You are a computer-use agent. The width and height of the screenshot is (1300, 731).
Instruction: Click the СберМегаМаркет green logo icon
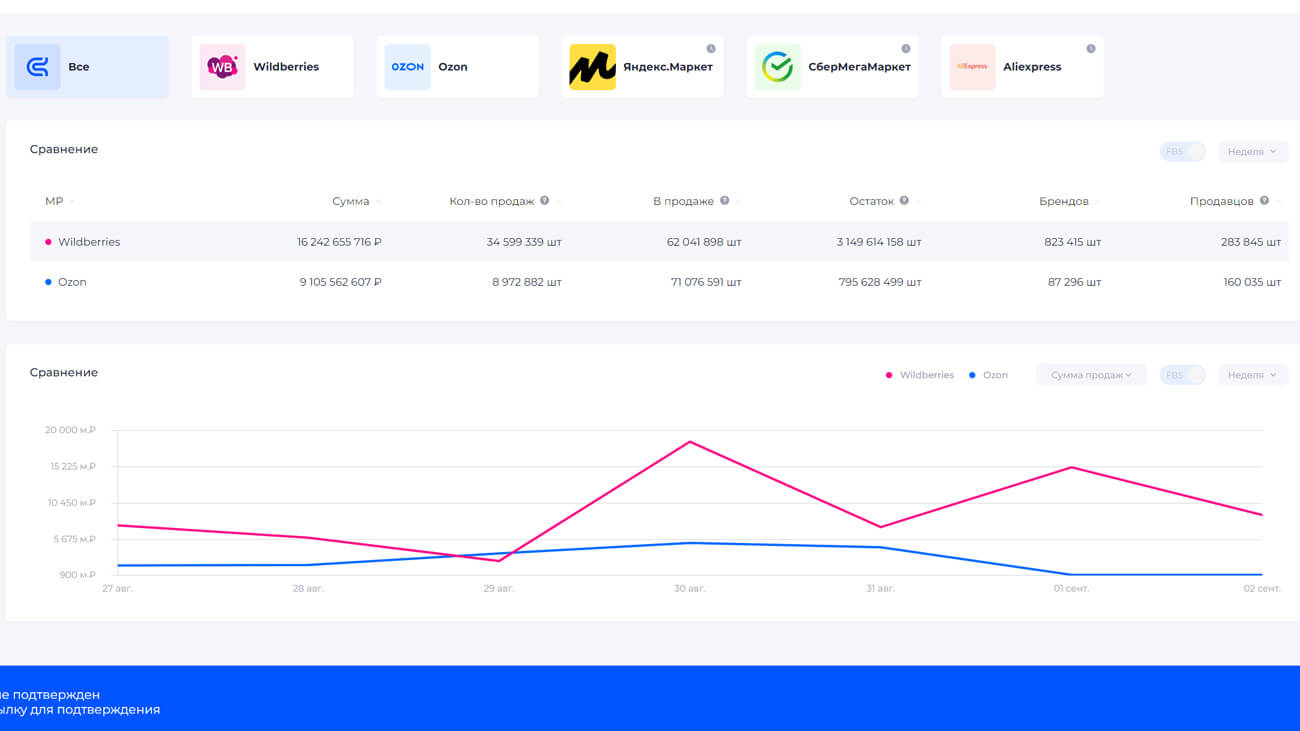tap(777, 67)
